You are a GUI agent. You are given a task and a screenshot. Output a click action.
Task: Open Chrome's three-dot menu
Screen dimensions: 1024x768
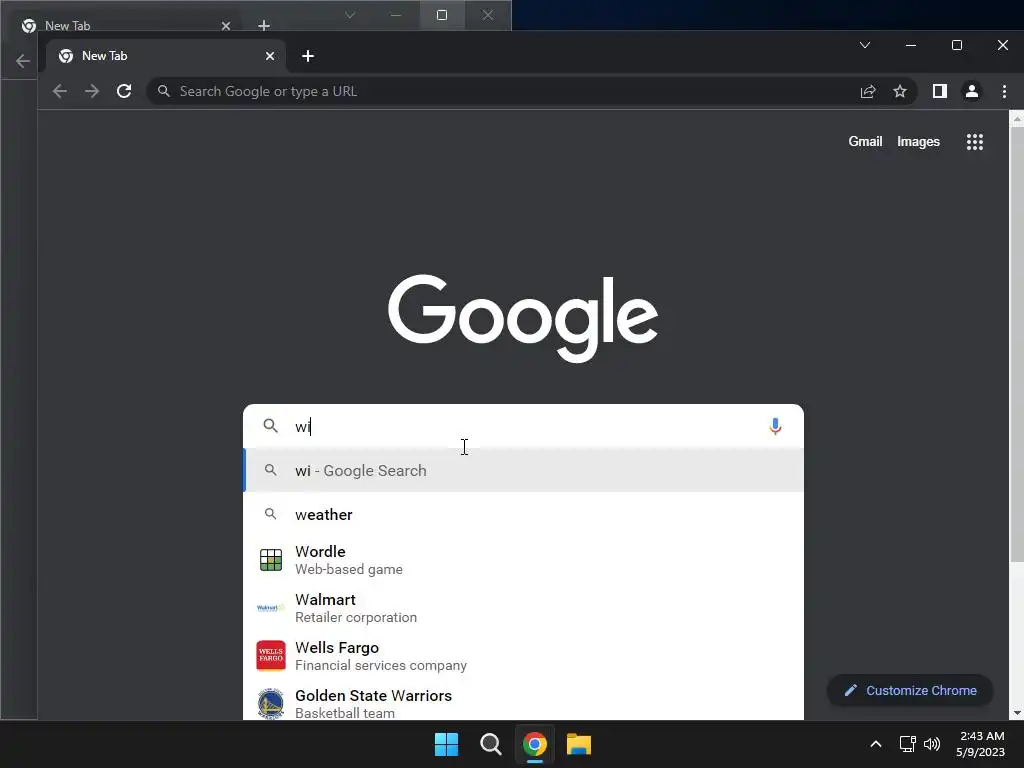pyautogui.click(x=1004, y=91)
